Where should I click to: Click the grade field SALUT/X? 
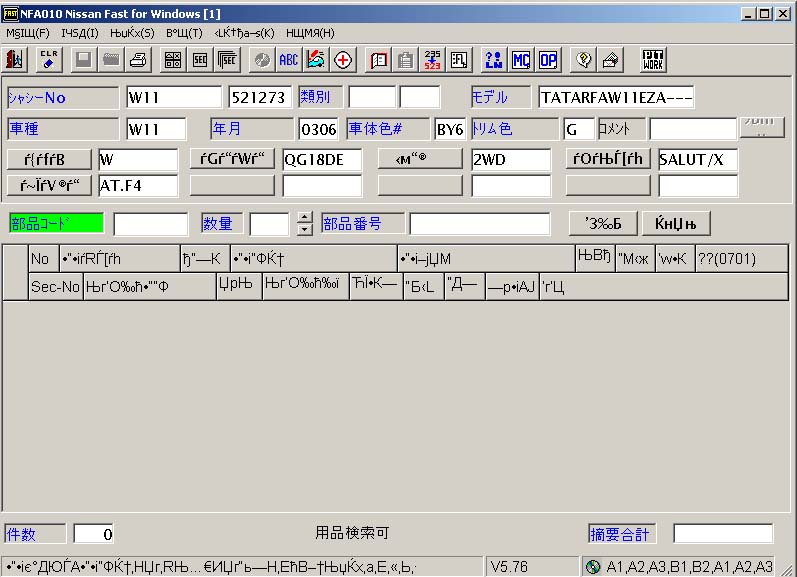[x=698, y=159]
